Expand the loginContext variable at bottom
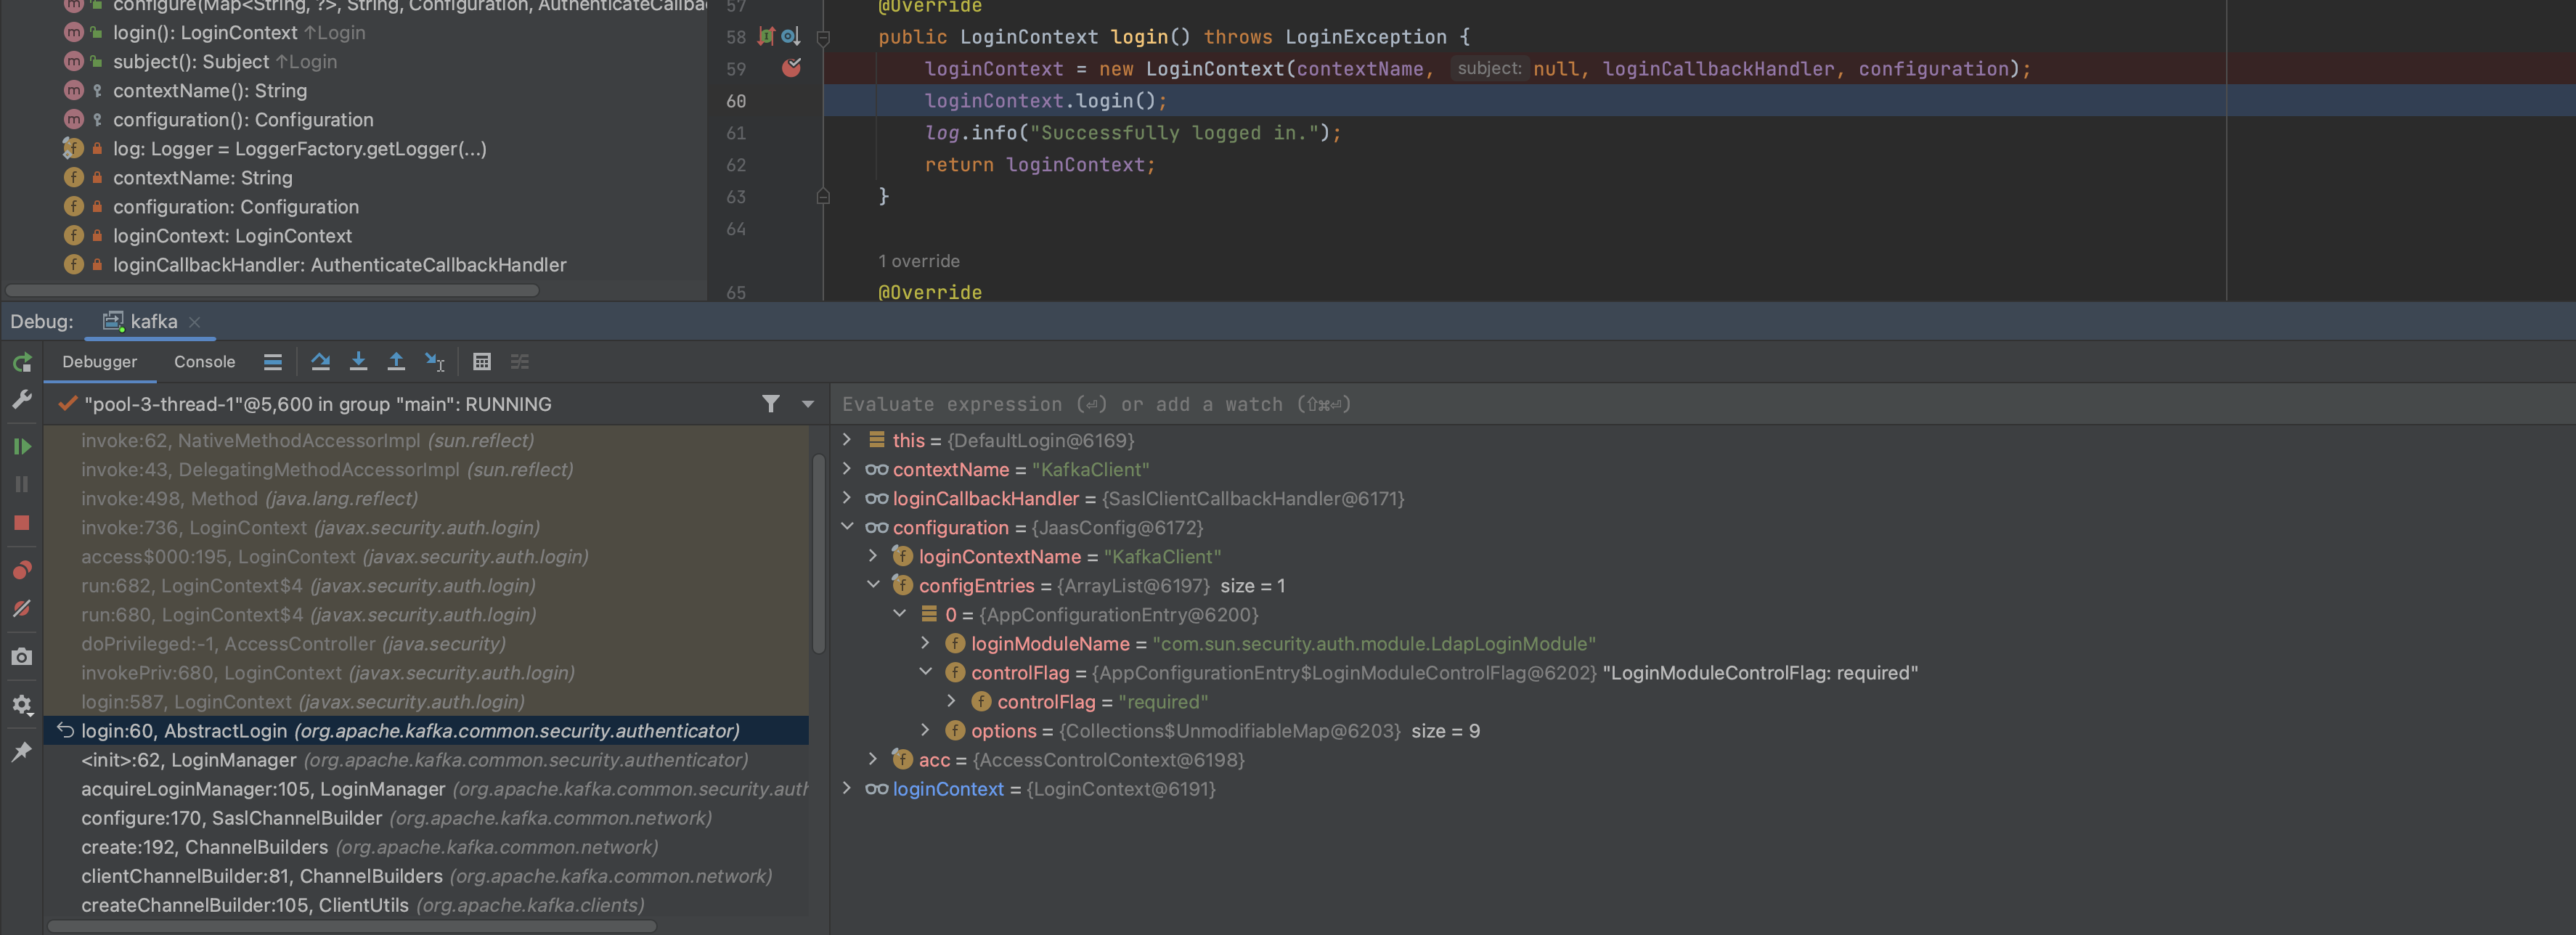Screen dimensions: 2576x935 tap(847, 788)
